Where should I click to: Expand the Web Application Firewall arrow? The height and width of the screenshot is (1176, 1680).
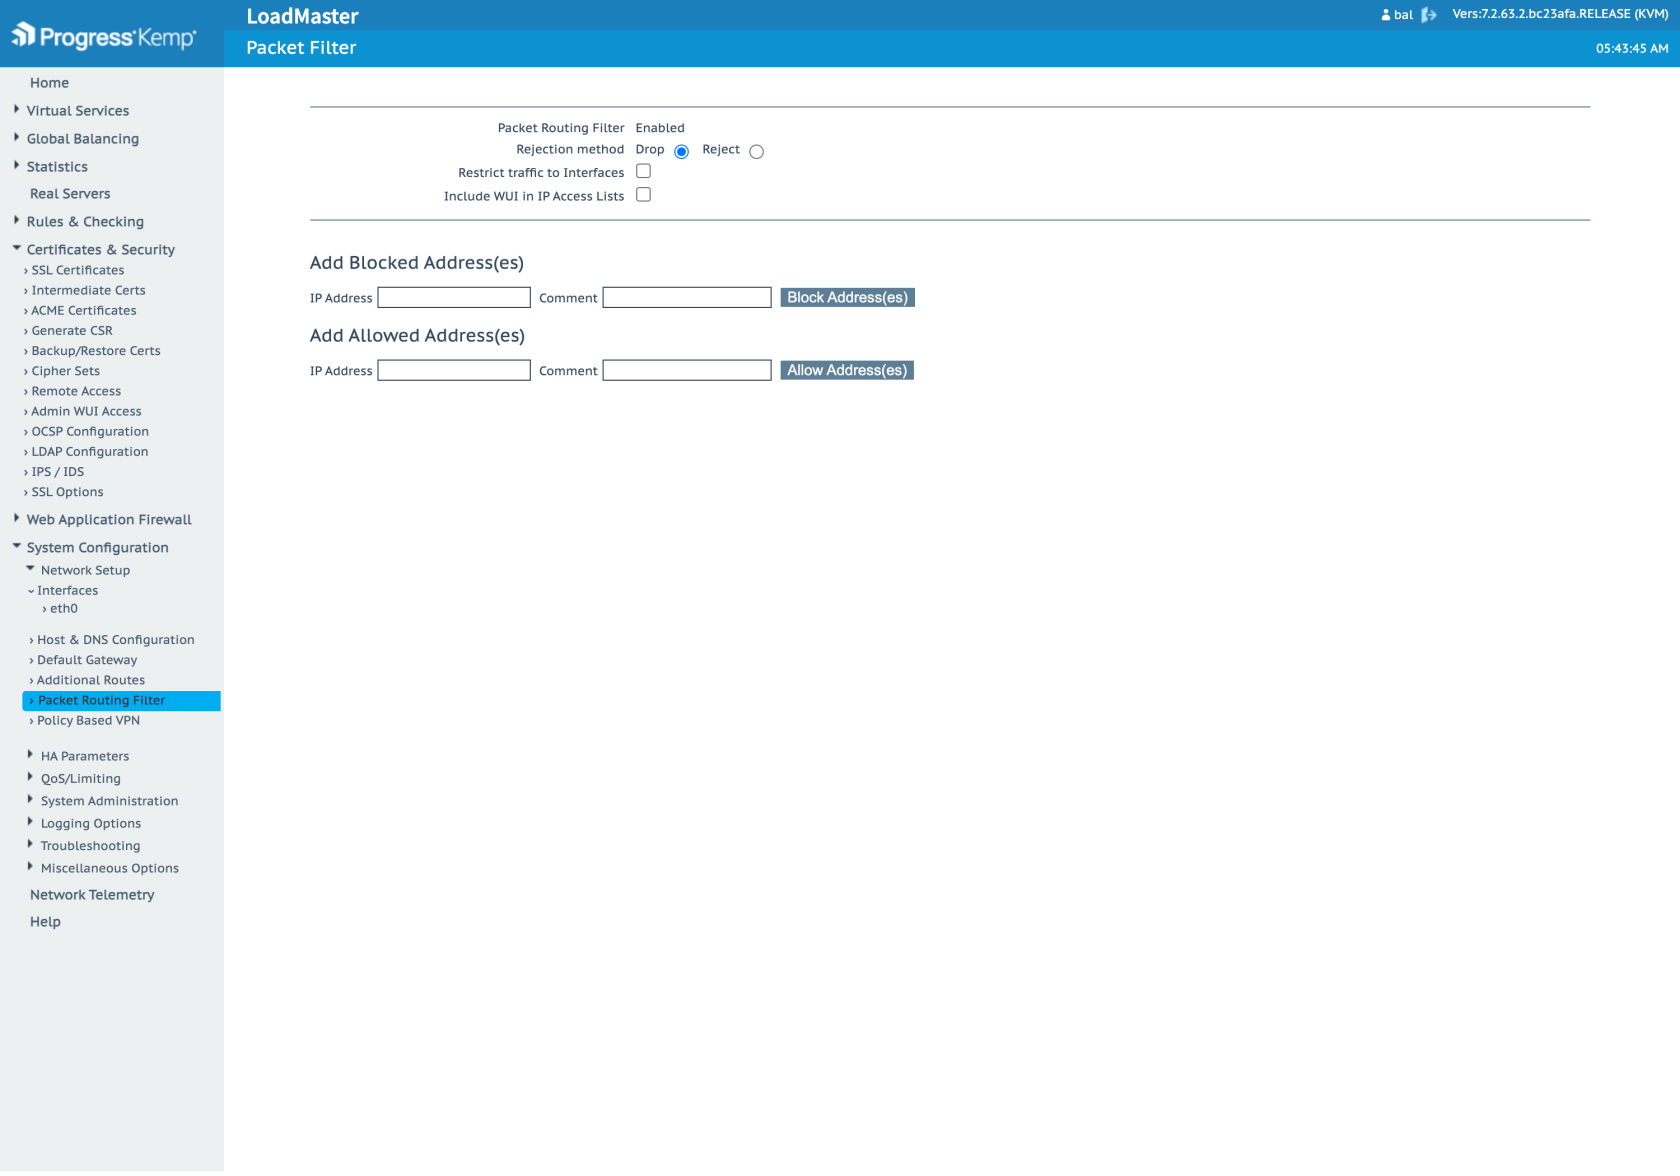click(16, 519)
